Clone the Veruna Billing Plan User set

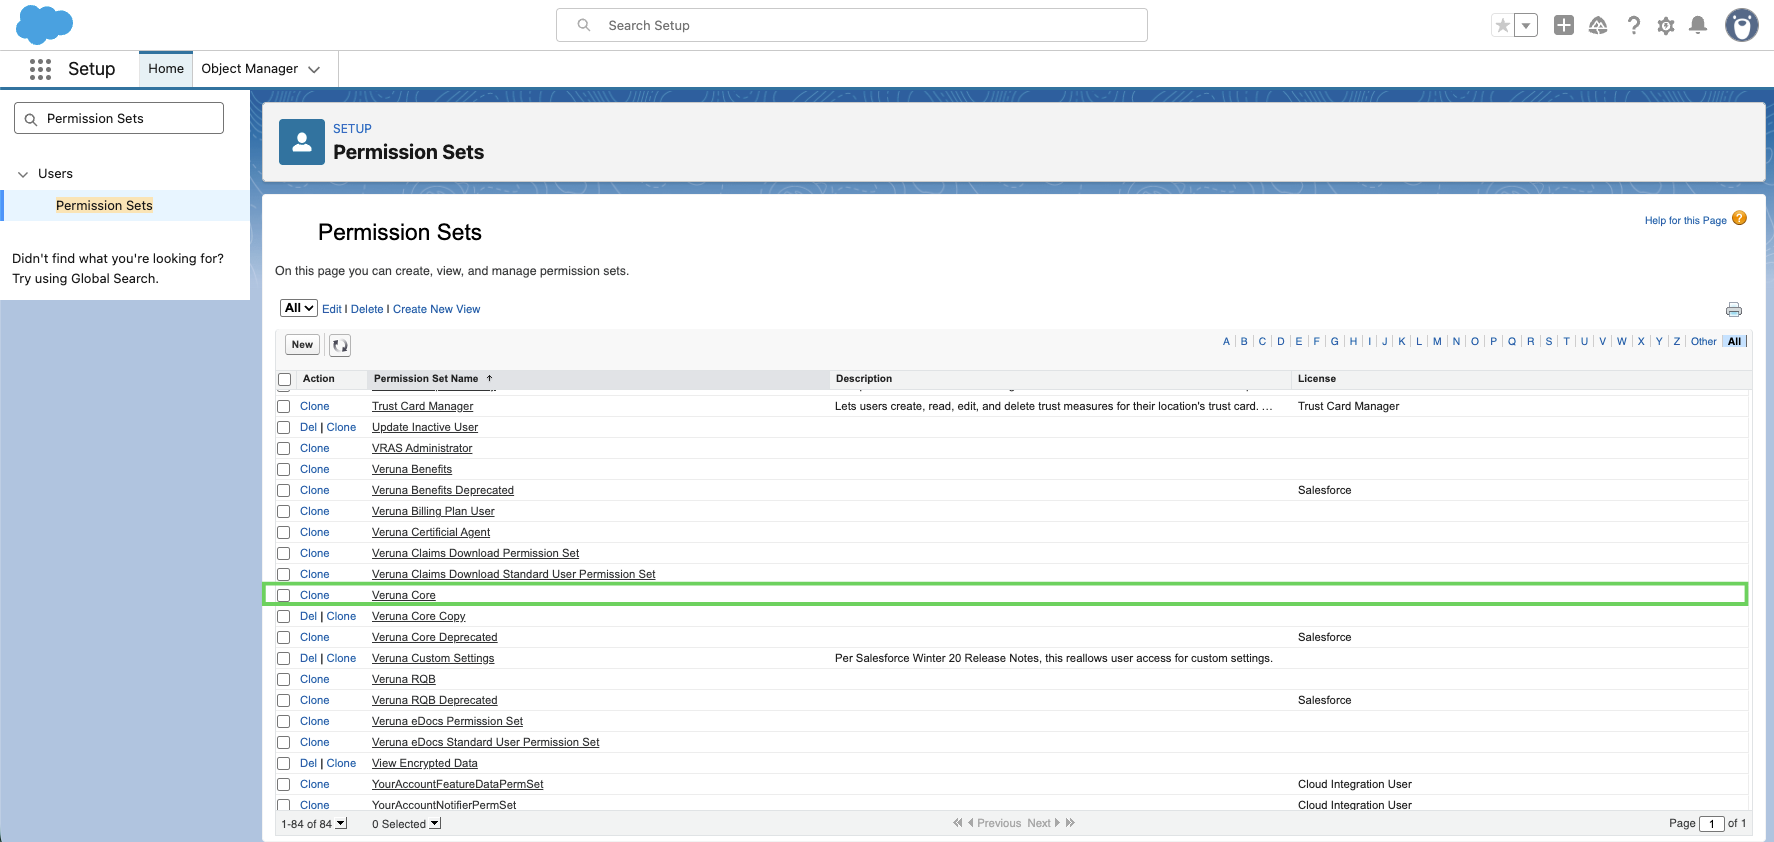point(315,512)
